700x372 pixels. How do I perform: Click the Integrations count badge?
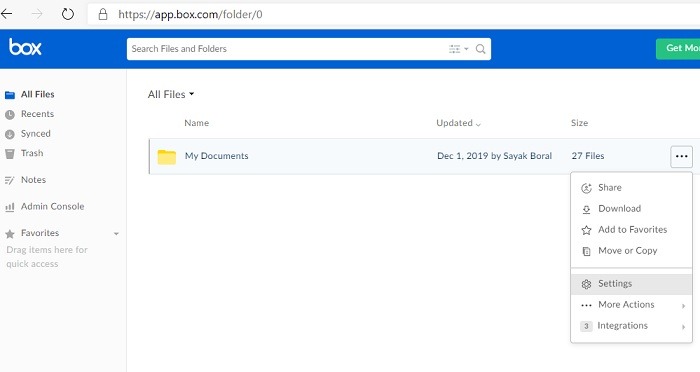pyautogui.click(x=586, y=326)
